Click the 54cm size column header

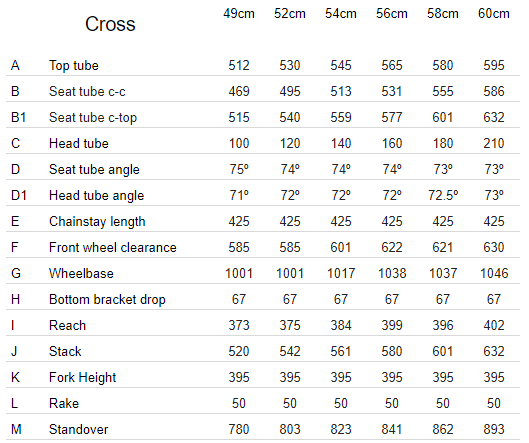pyautogui.click(x=341, y=14)
